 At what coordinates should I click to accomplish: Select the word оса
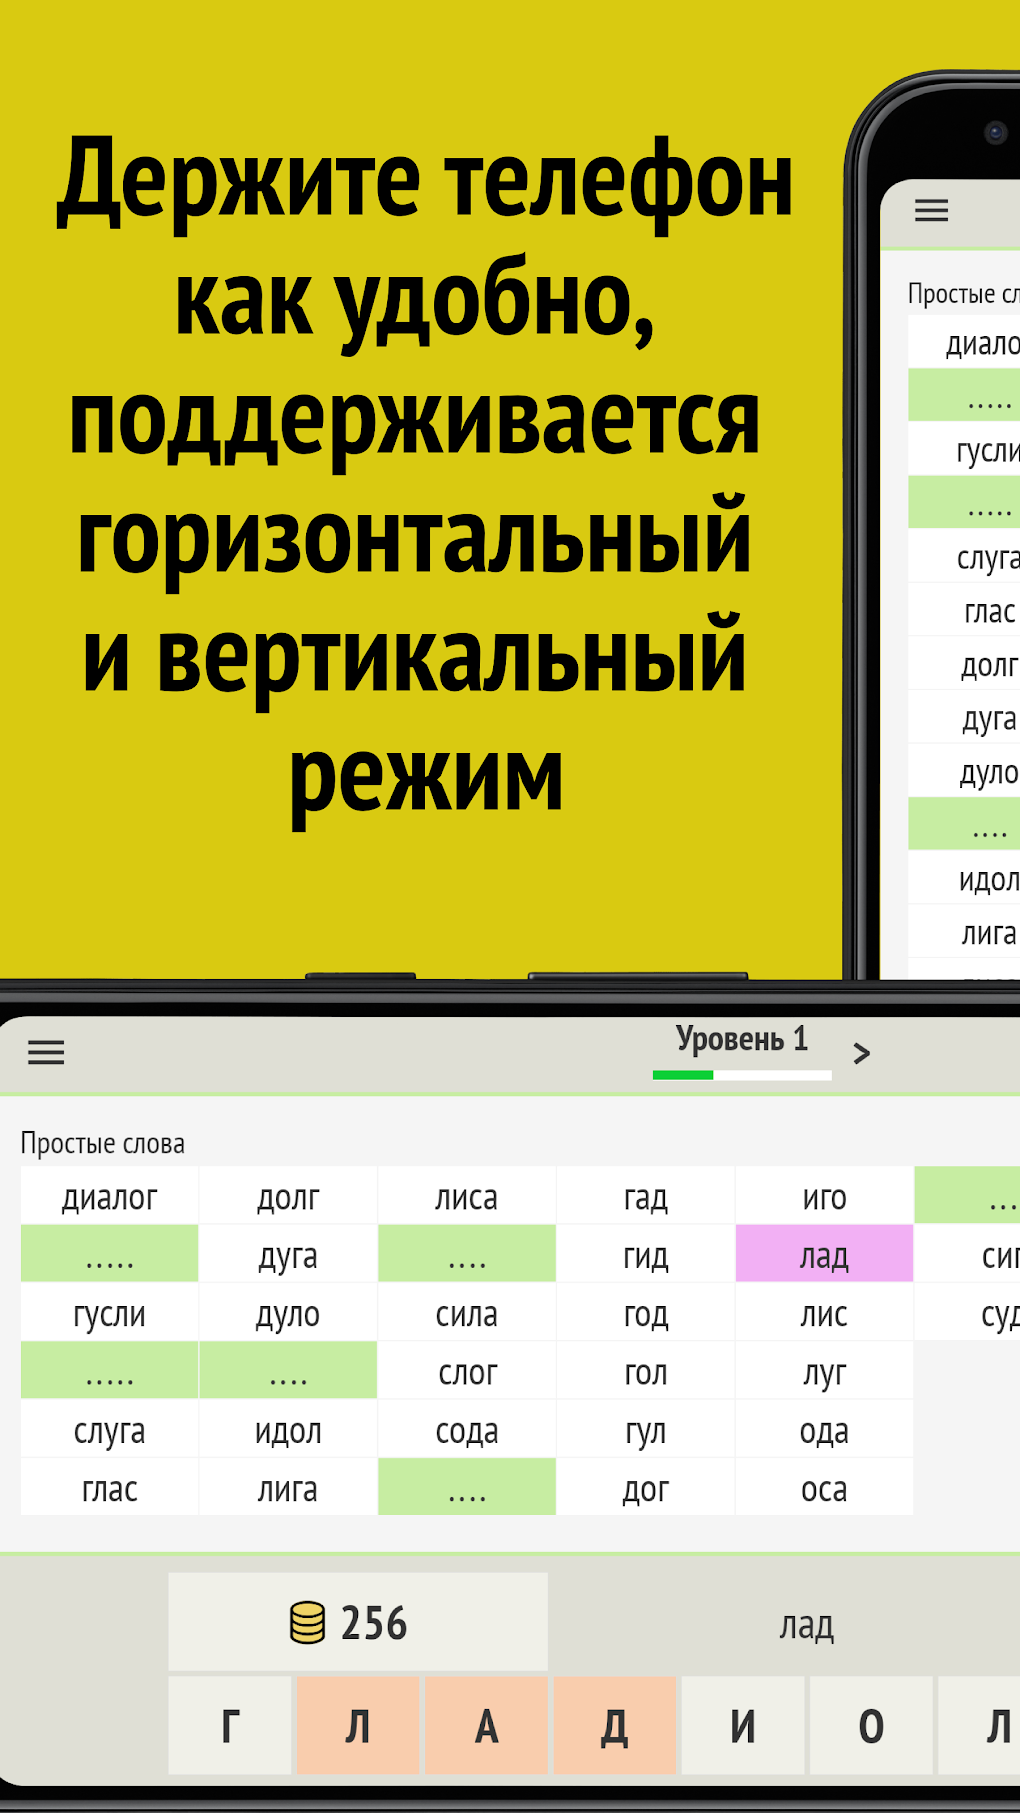[824, 1488]
